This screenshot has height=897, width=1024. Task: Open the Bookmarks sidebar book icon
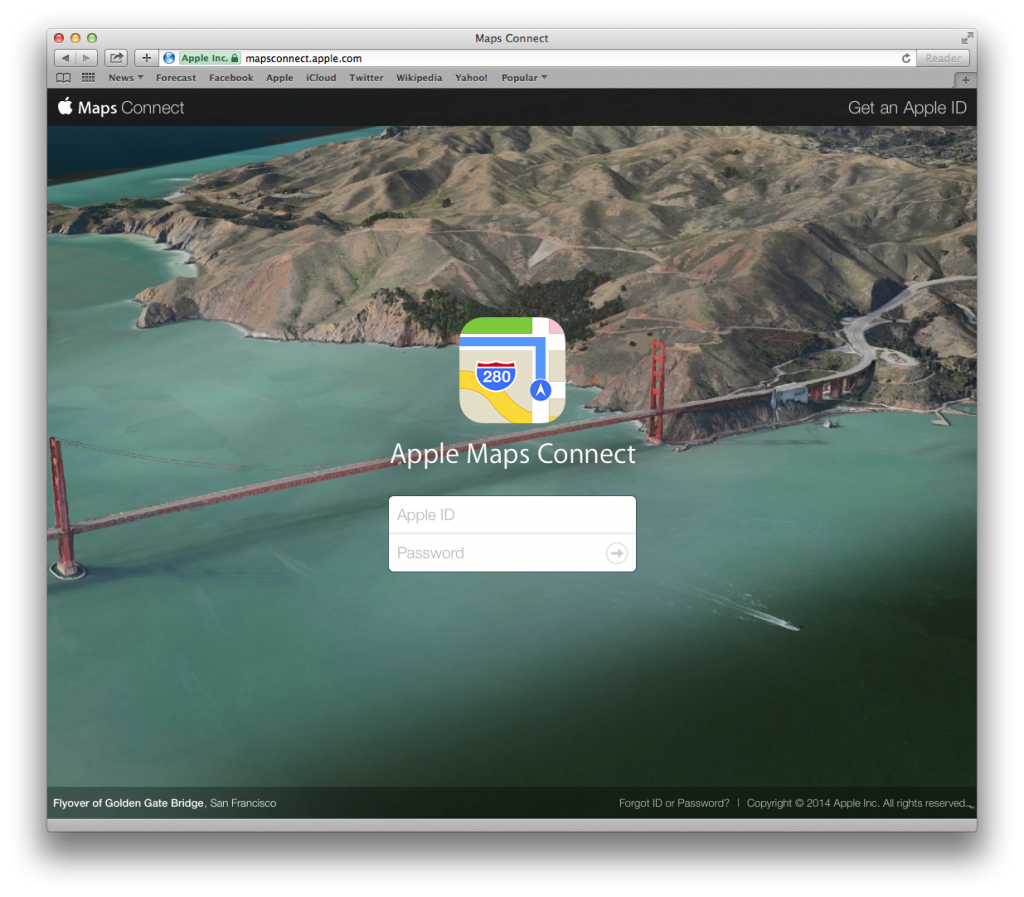[63, 77]
